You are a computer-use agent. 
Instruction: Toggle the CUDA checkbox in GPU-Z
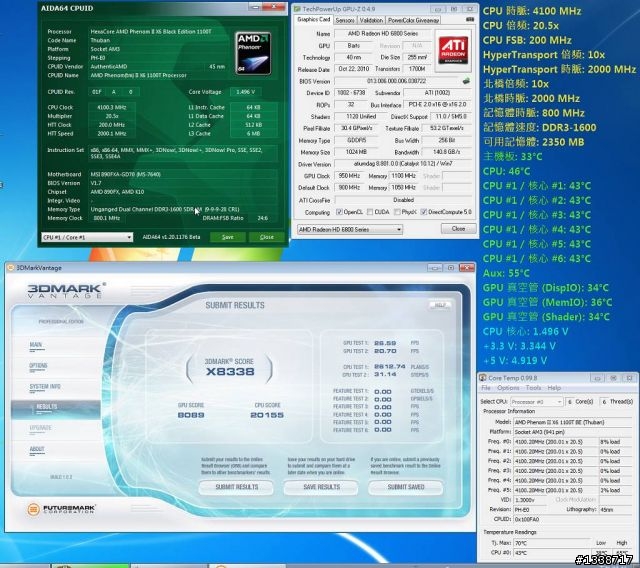369,212
